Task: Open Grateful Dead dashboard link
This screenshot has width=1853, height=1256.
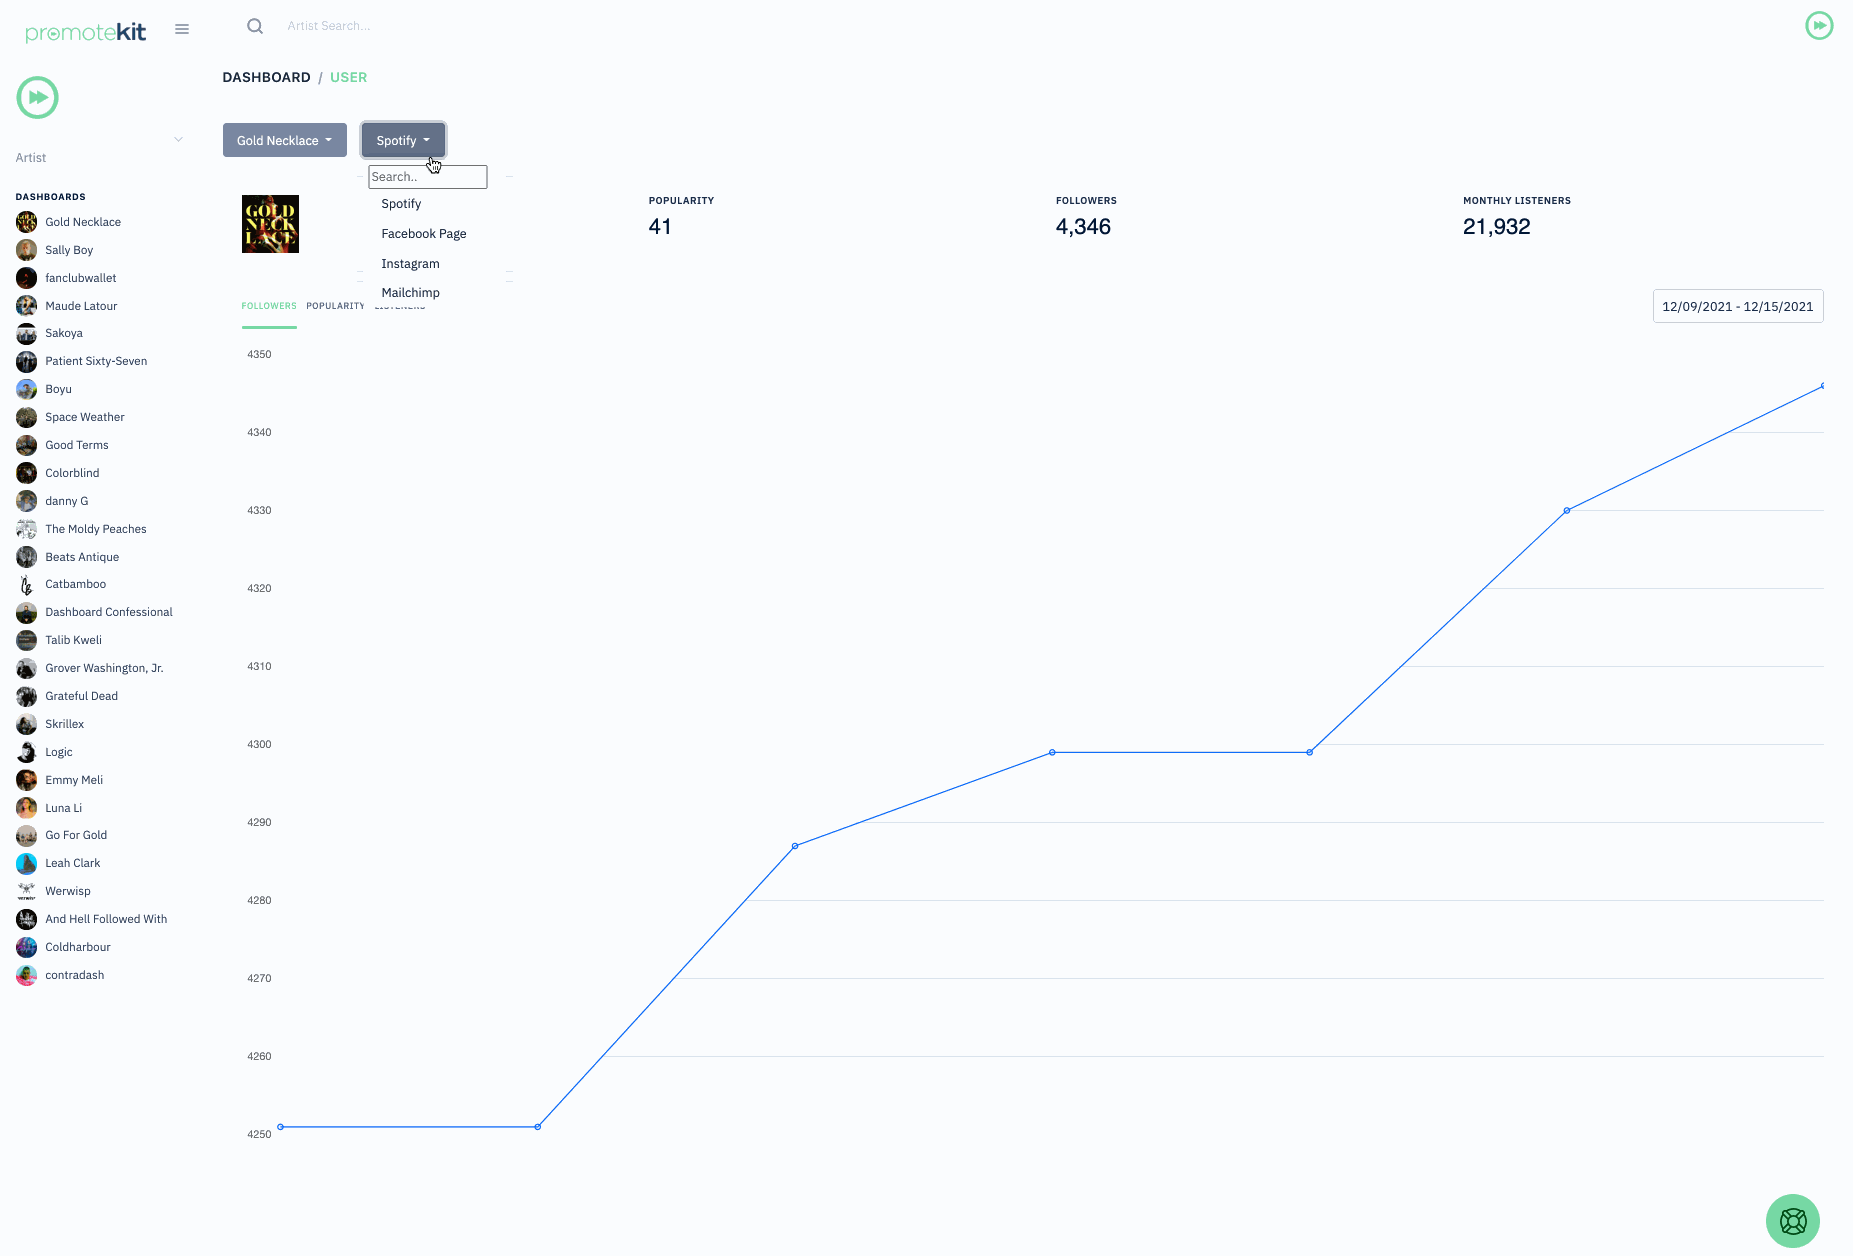Action: [x=81, y=696]
